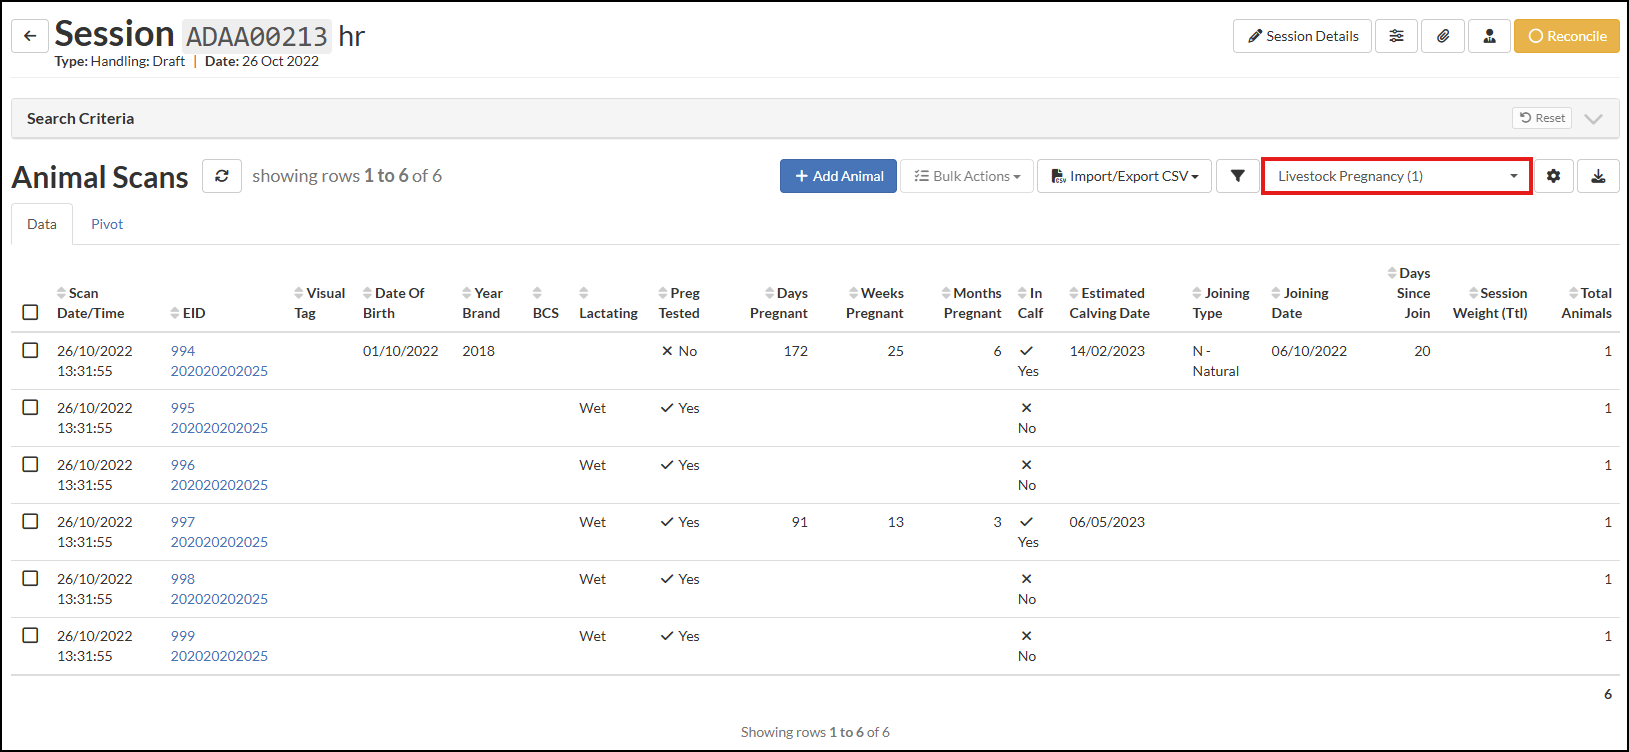Click the Lactating value Wet for animal 995

click(x=593, y=408)
